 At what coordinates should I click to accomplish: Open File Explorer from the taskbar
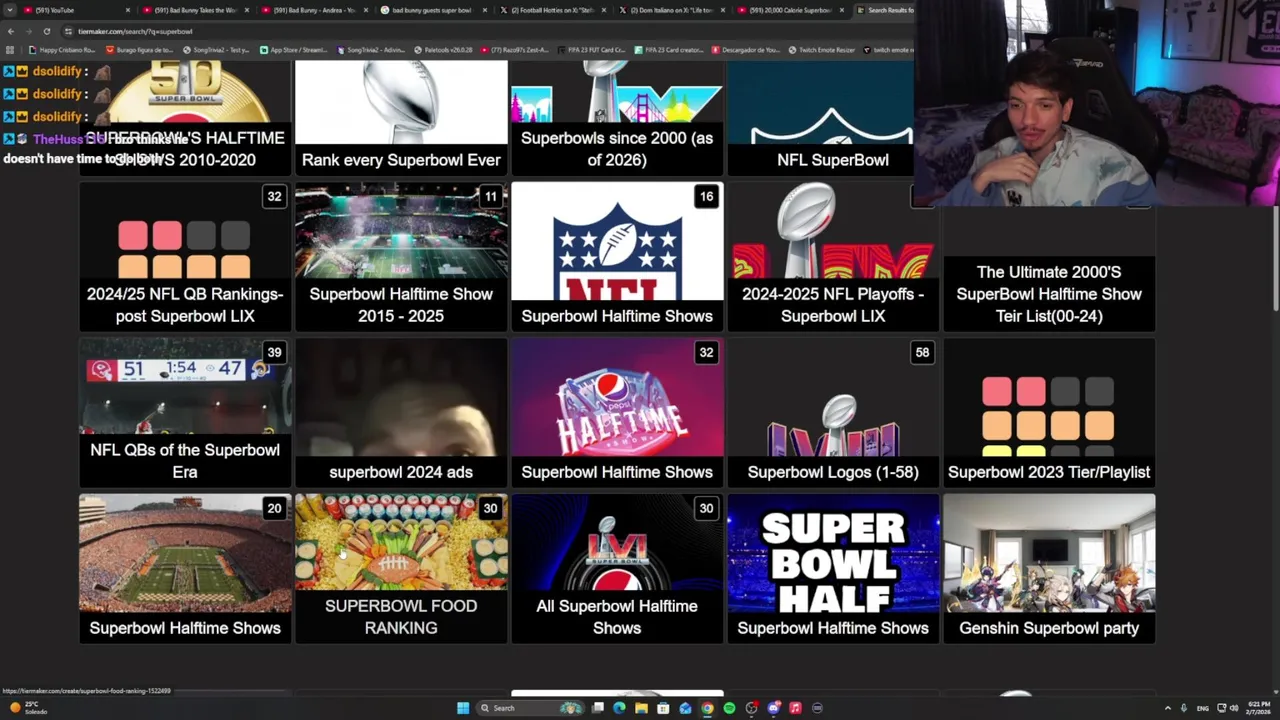tap(641, 708)
